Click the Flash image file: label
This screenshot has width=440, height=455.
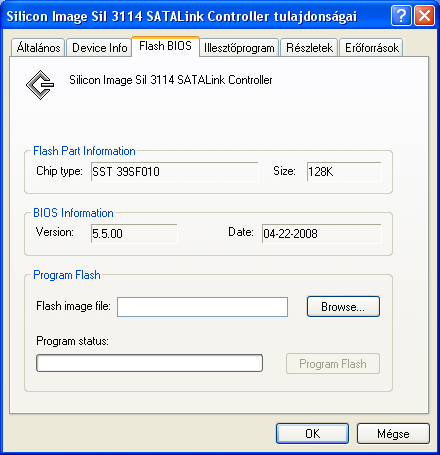pos(73,306)
